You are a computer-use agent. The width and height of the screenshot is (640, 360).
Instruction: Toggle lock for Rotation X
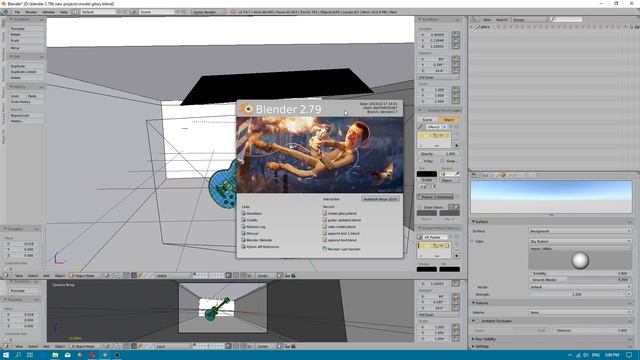456,59
